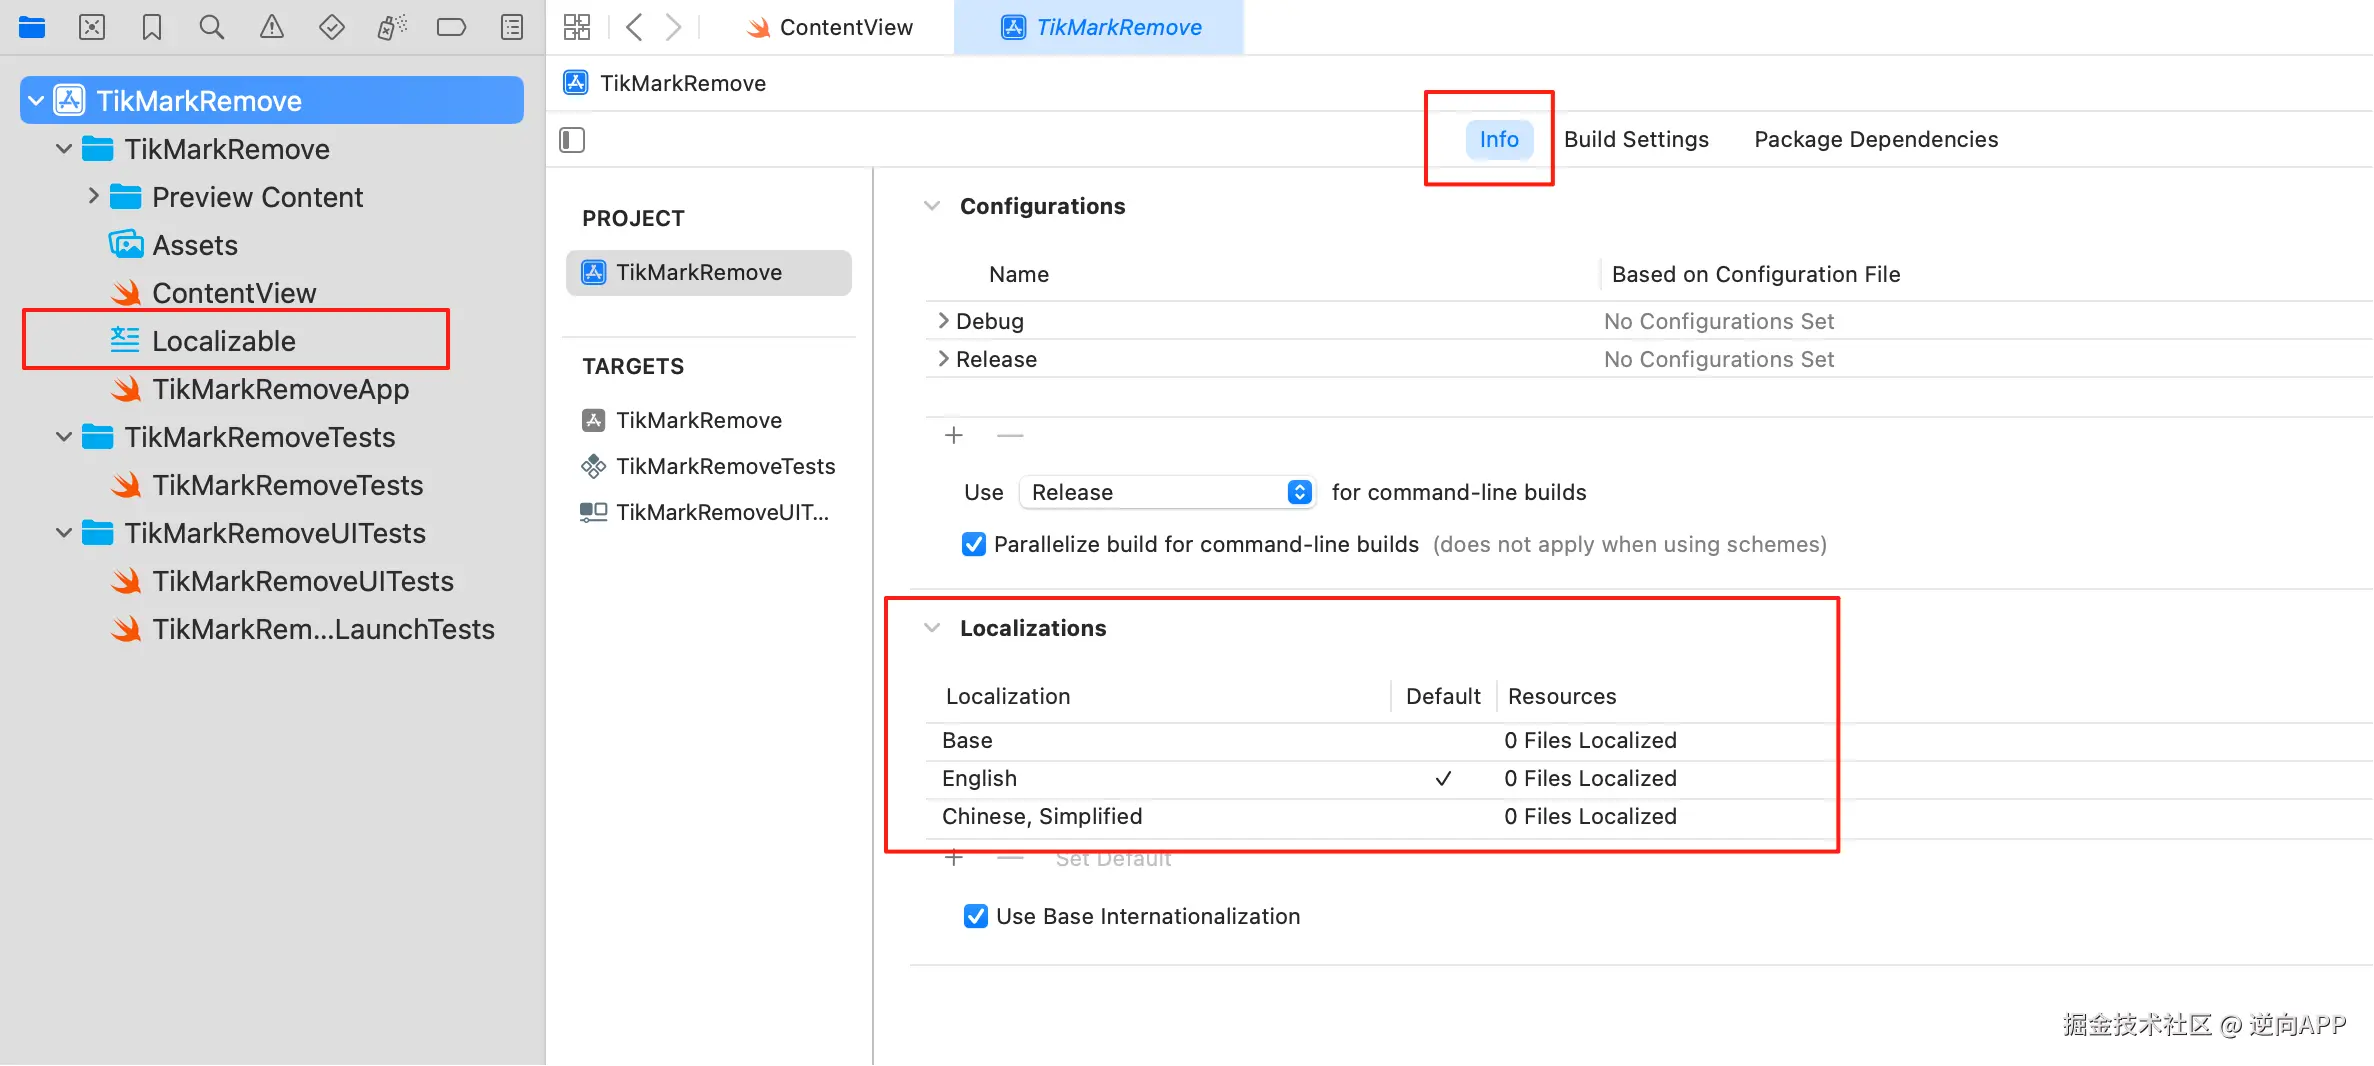Collapse the Localizations section
Viewport: 2374px width, 1066px height.
932,628
